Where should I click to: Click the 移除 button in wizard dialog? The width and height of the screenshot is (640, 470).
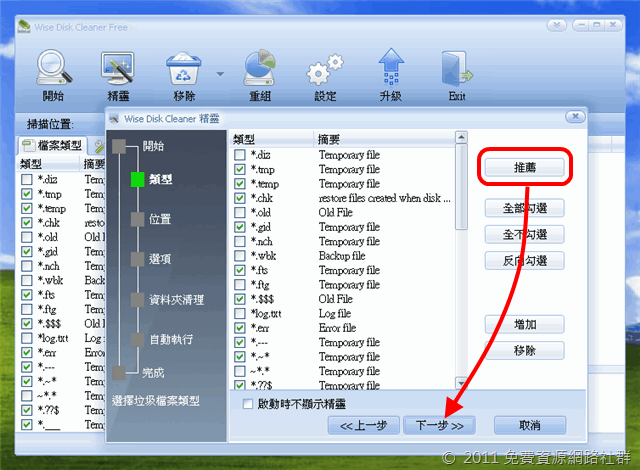pyautogui.click(x=524, y=350)
